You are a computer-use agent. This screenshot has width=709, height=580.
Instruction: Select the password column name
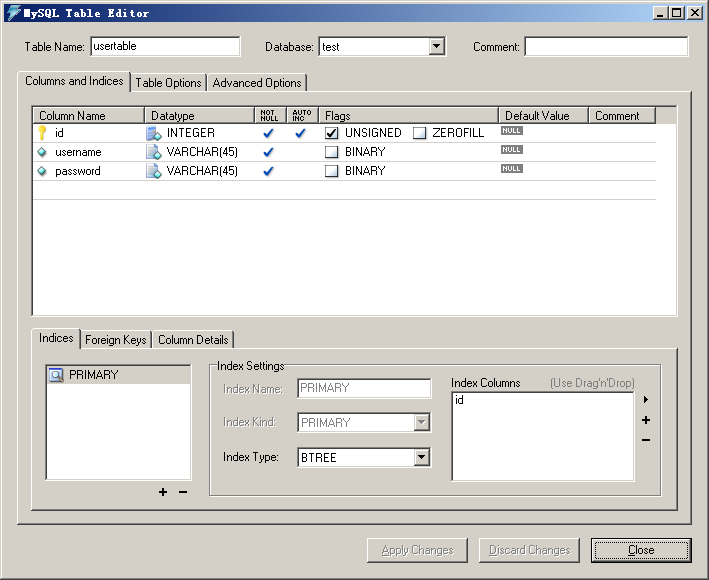click(x=78, y=171)
